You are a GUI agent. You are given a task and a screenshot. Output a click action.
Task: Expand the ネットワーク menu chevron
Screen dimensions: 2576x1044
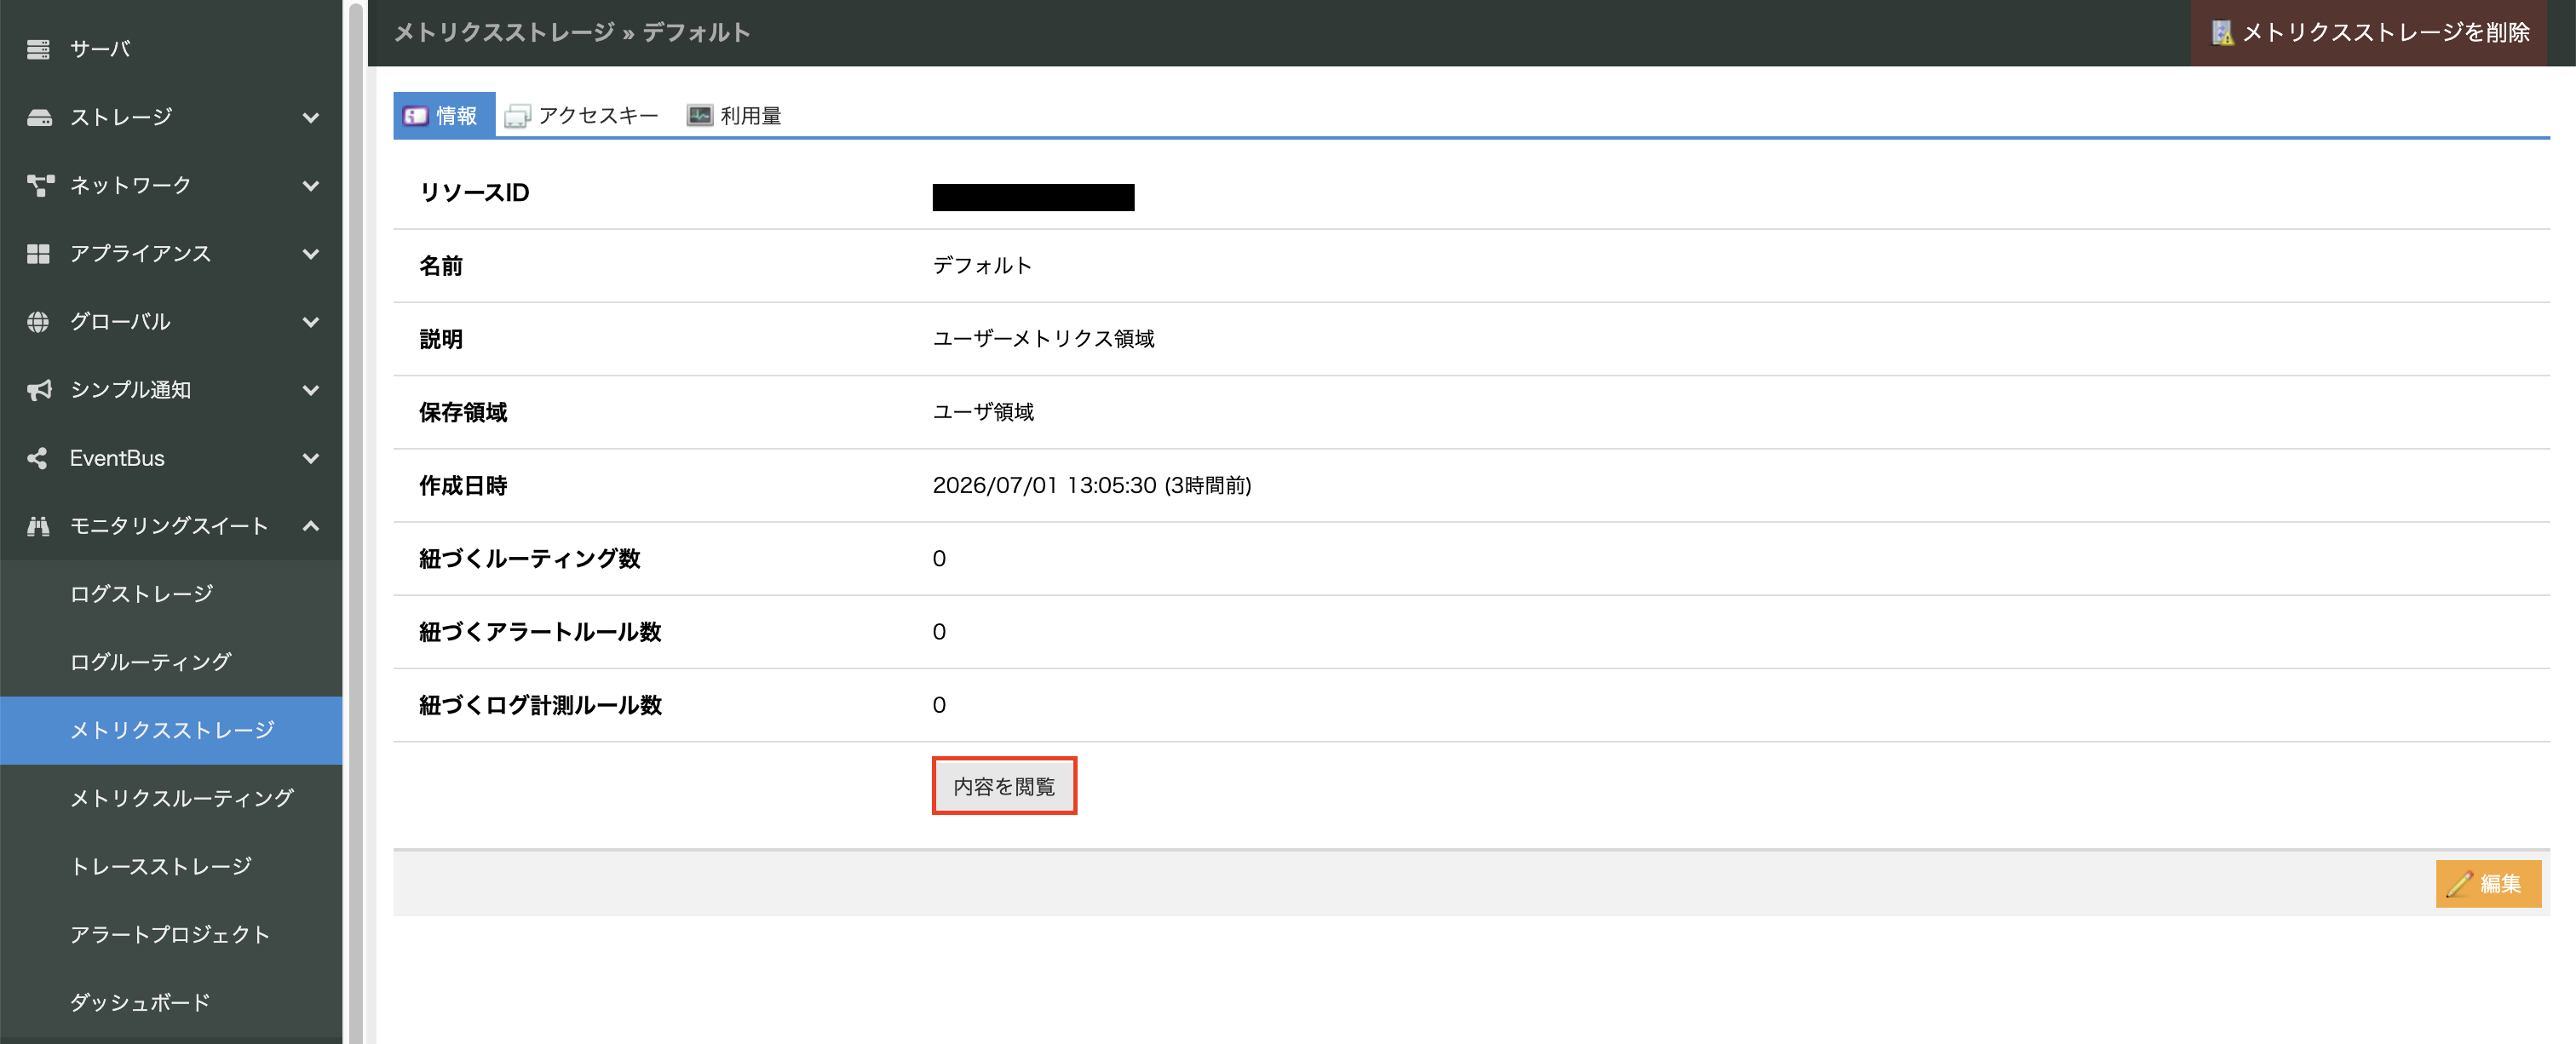tap(311, 185)
